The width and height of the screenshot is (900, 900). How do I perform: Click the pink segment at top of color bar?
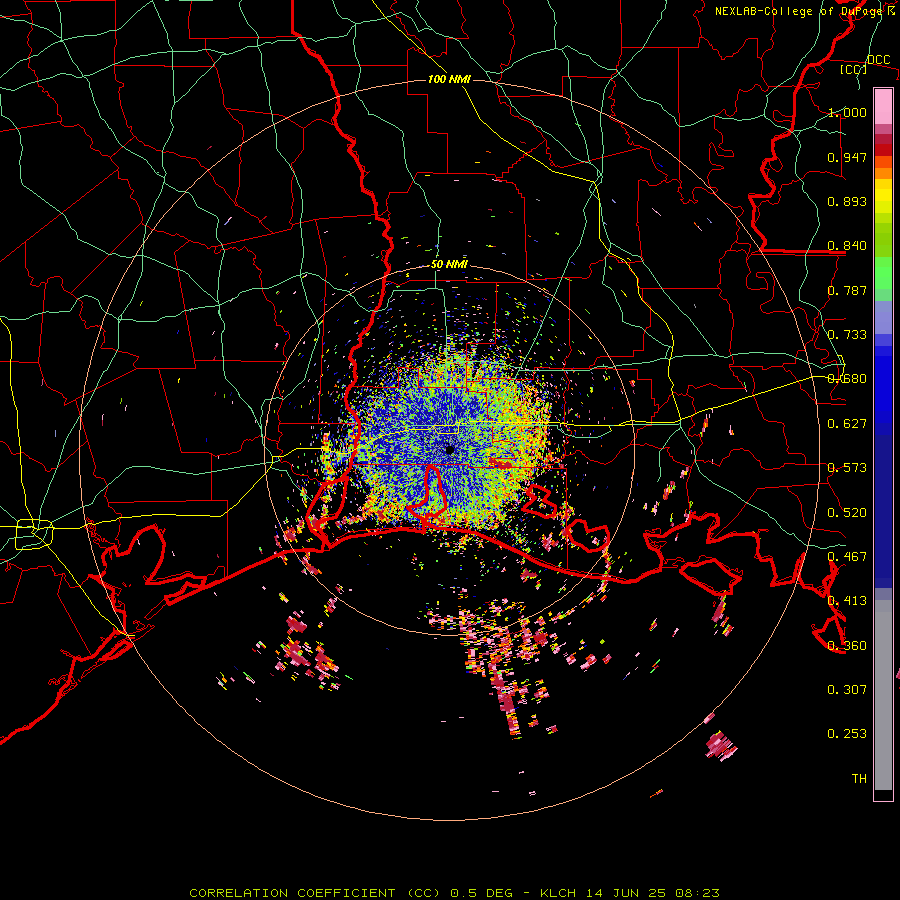pos(883,107)
